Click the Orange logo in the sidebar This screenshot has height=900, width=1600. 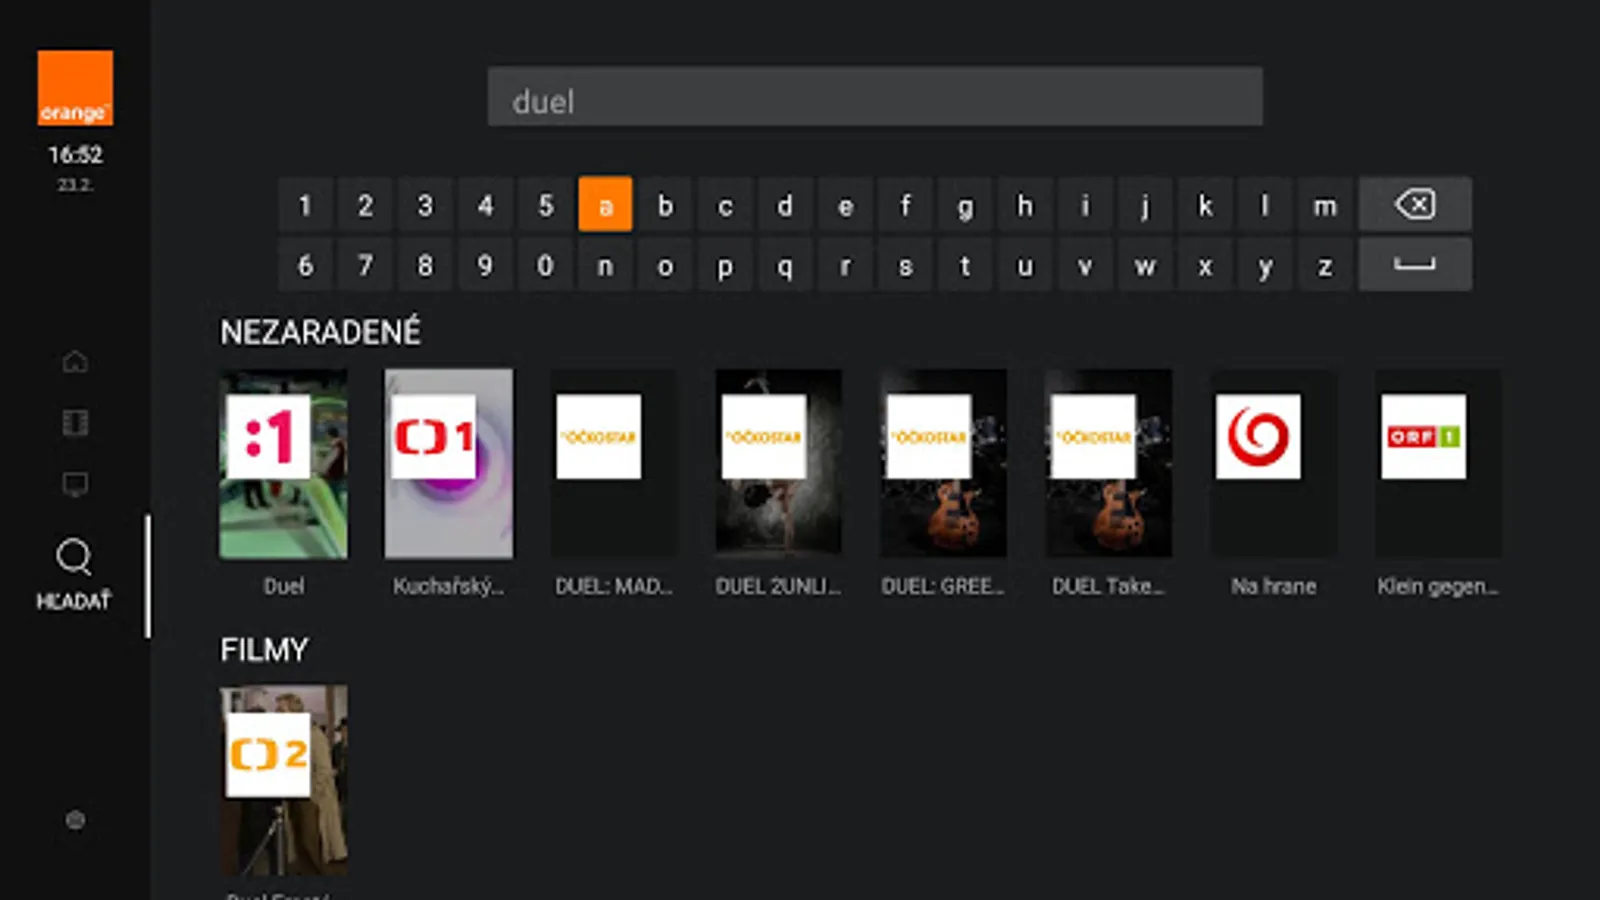pos(75,88)
